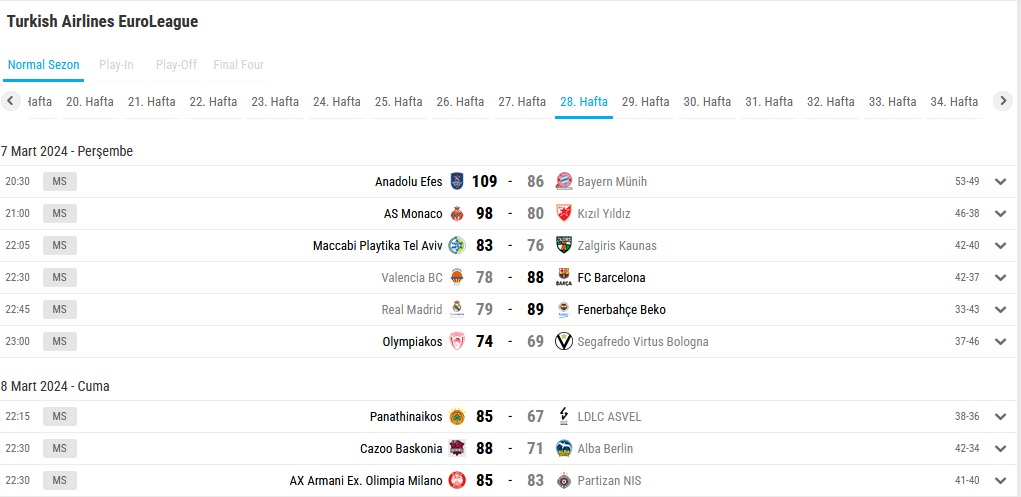The image size is (1021, 497).
Task: Click the Fenerbahçe Beko logo
Action: tap(564, 309)
